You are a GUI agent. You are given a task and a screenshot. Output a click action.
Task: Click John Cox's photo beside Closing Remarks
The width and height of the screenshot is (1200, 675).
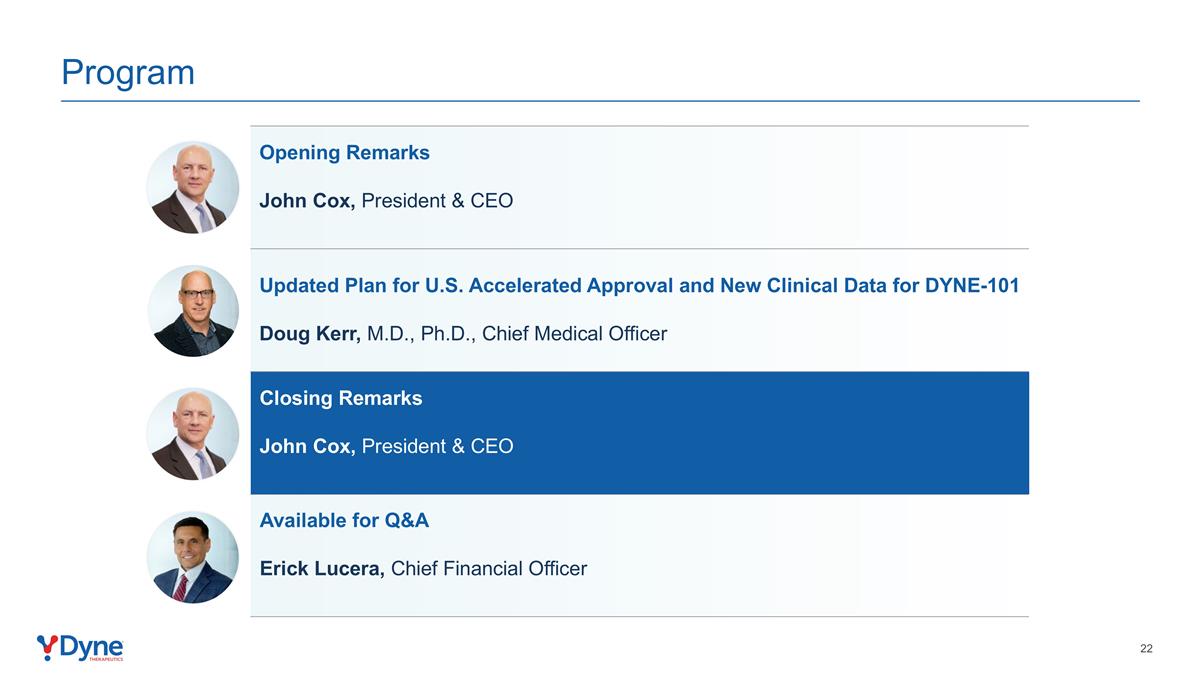pos(192,434)
